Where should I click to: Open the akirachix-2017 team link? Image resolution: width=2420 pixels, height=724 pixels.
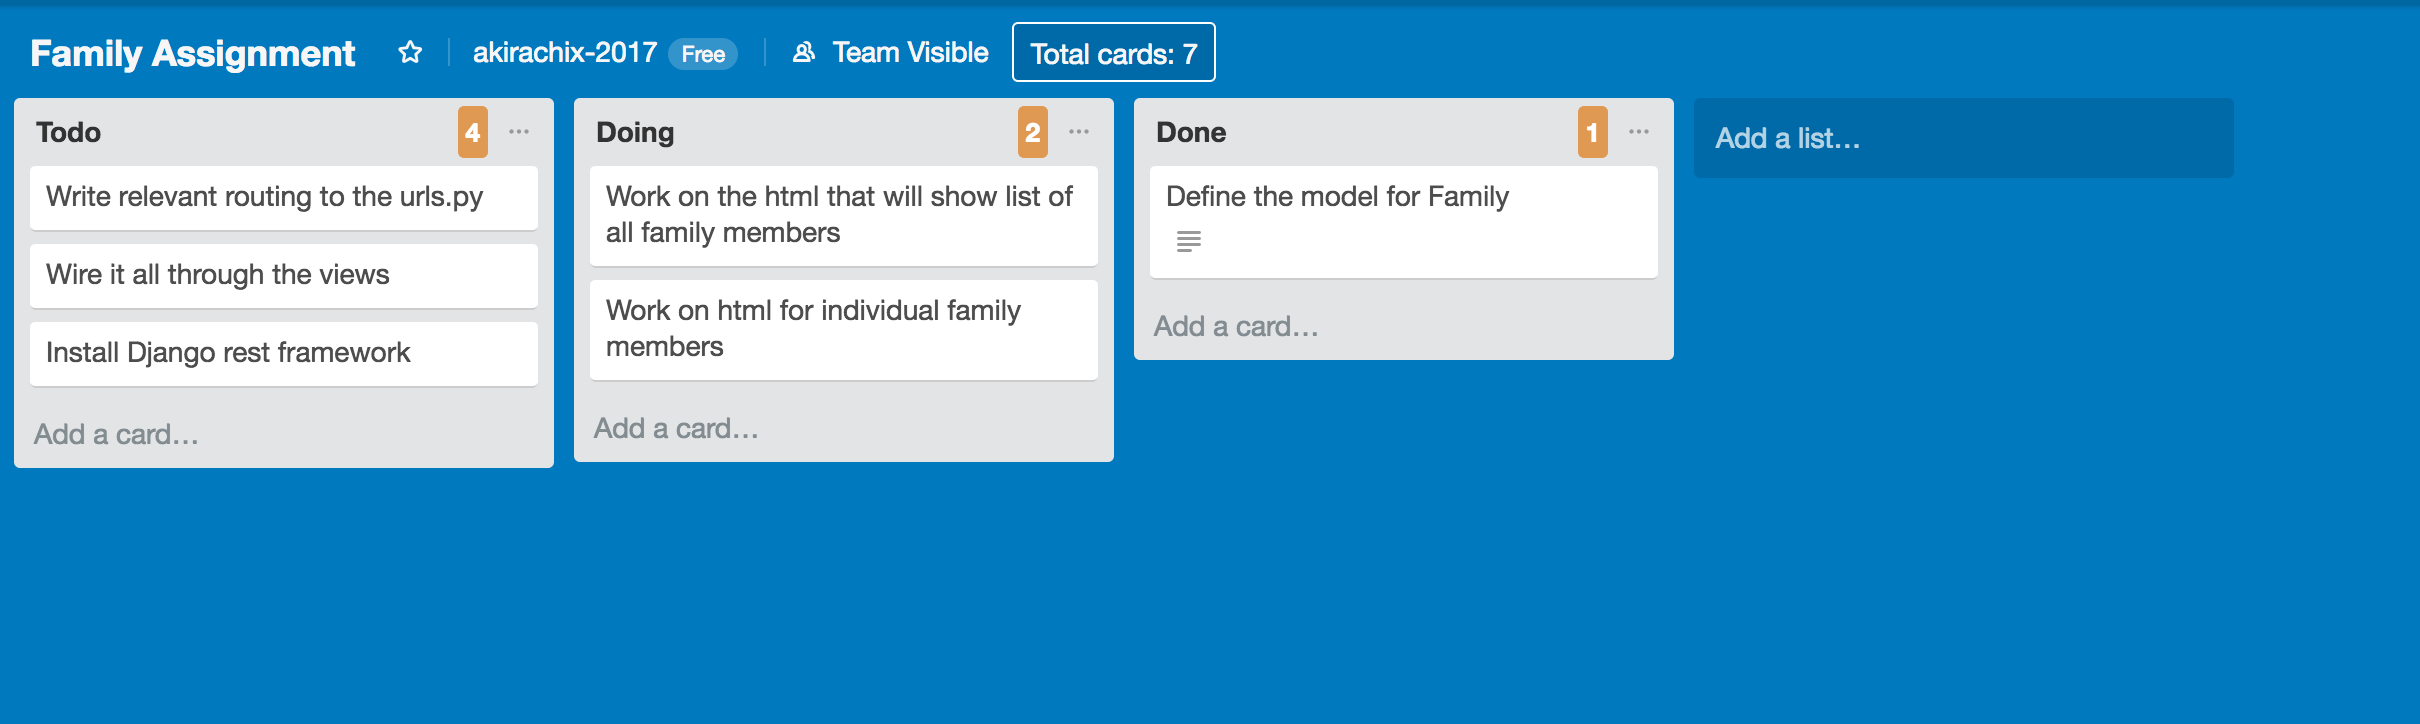click(x=565, y=52)
